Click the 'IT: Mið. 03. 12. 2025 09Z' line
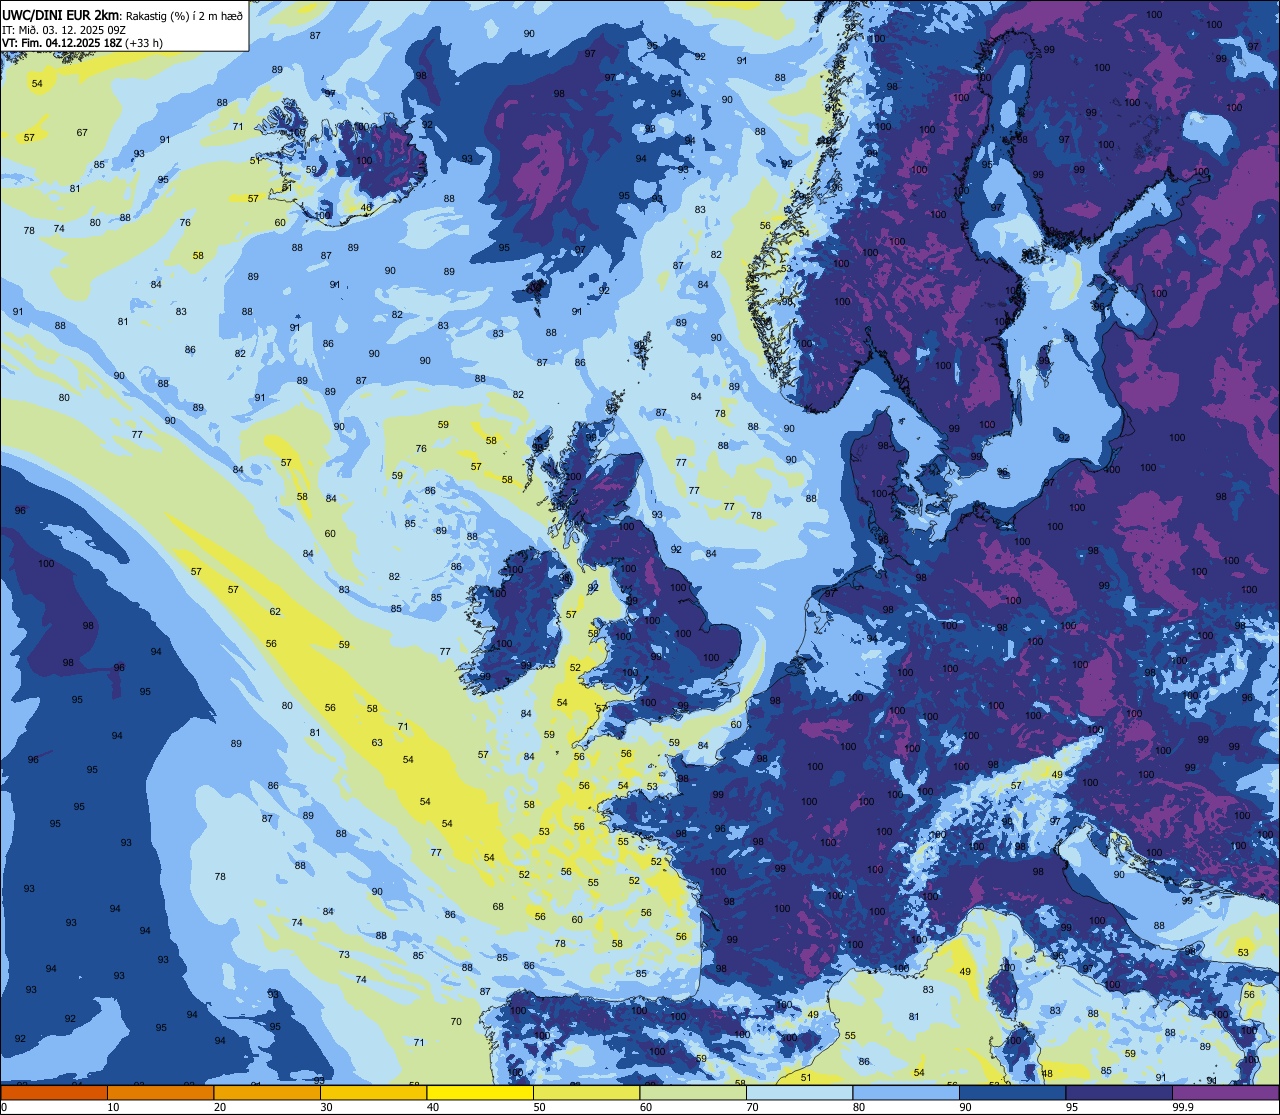 [x=63, y=29]
